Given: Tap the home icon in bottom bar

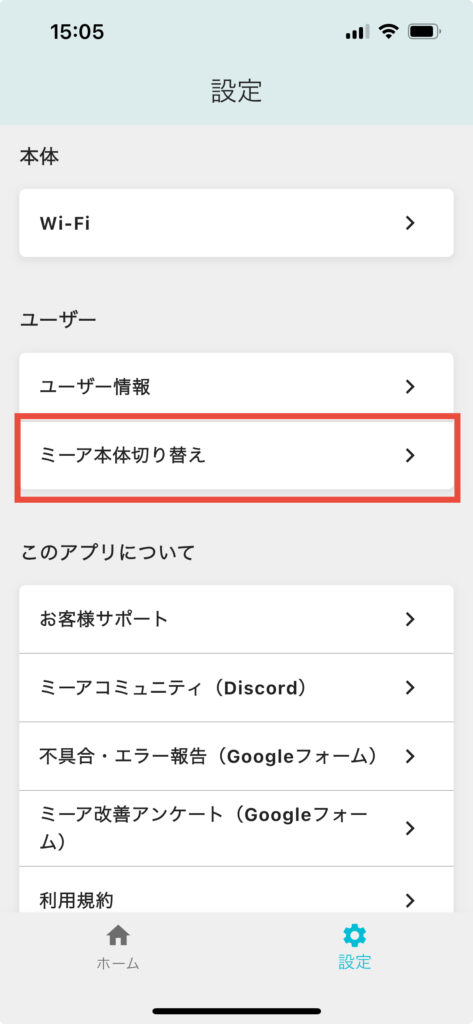Looking at the screenshot, I should coord(118,936).
